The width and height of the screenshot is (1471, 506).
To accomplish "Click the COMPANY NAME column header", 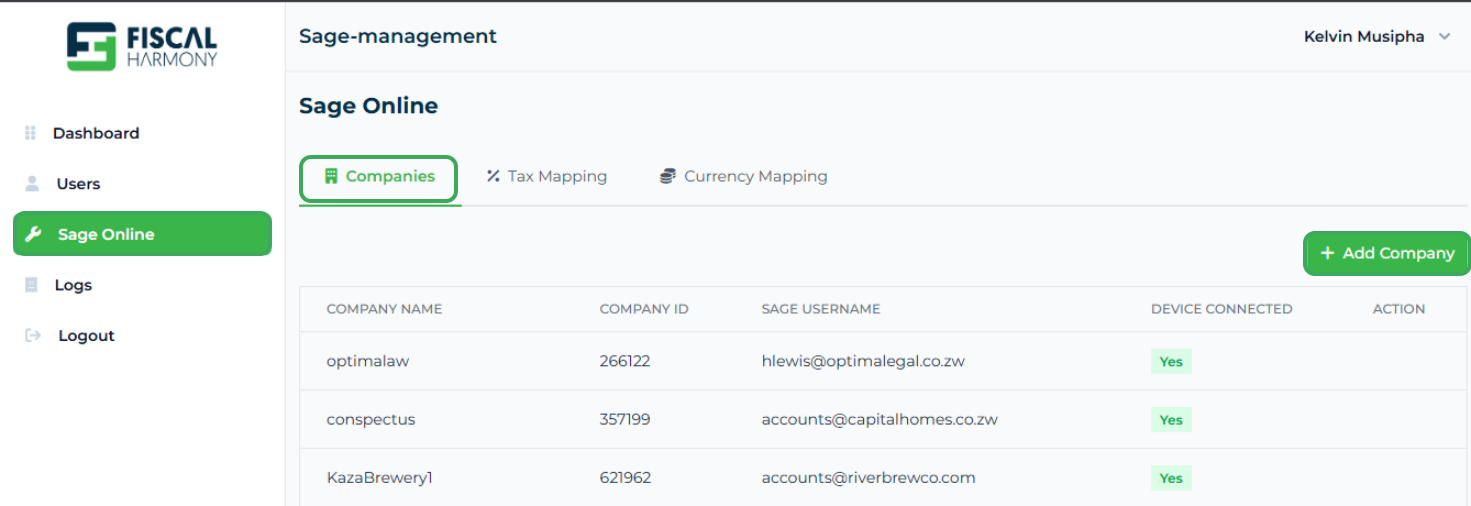I will (x=384, y=309).
